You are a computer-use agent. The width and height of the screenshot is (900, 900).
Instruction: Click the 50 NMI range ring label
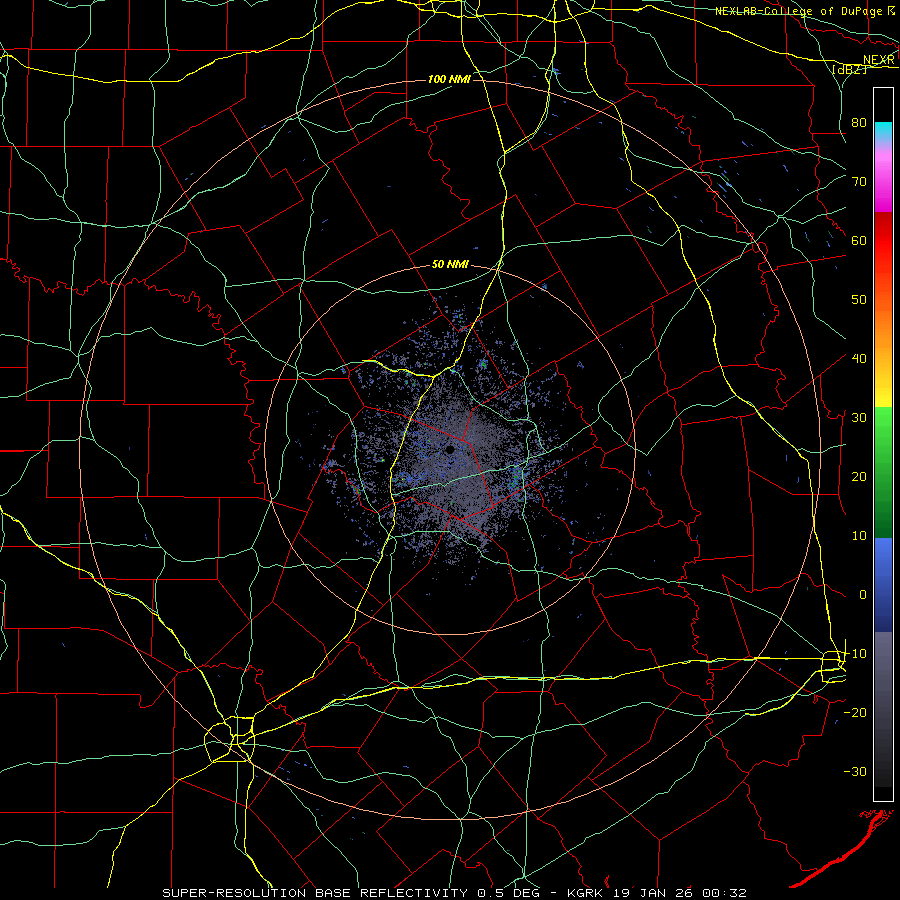(x=450, y=264)
